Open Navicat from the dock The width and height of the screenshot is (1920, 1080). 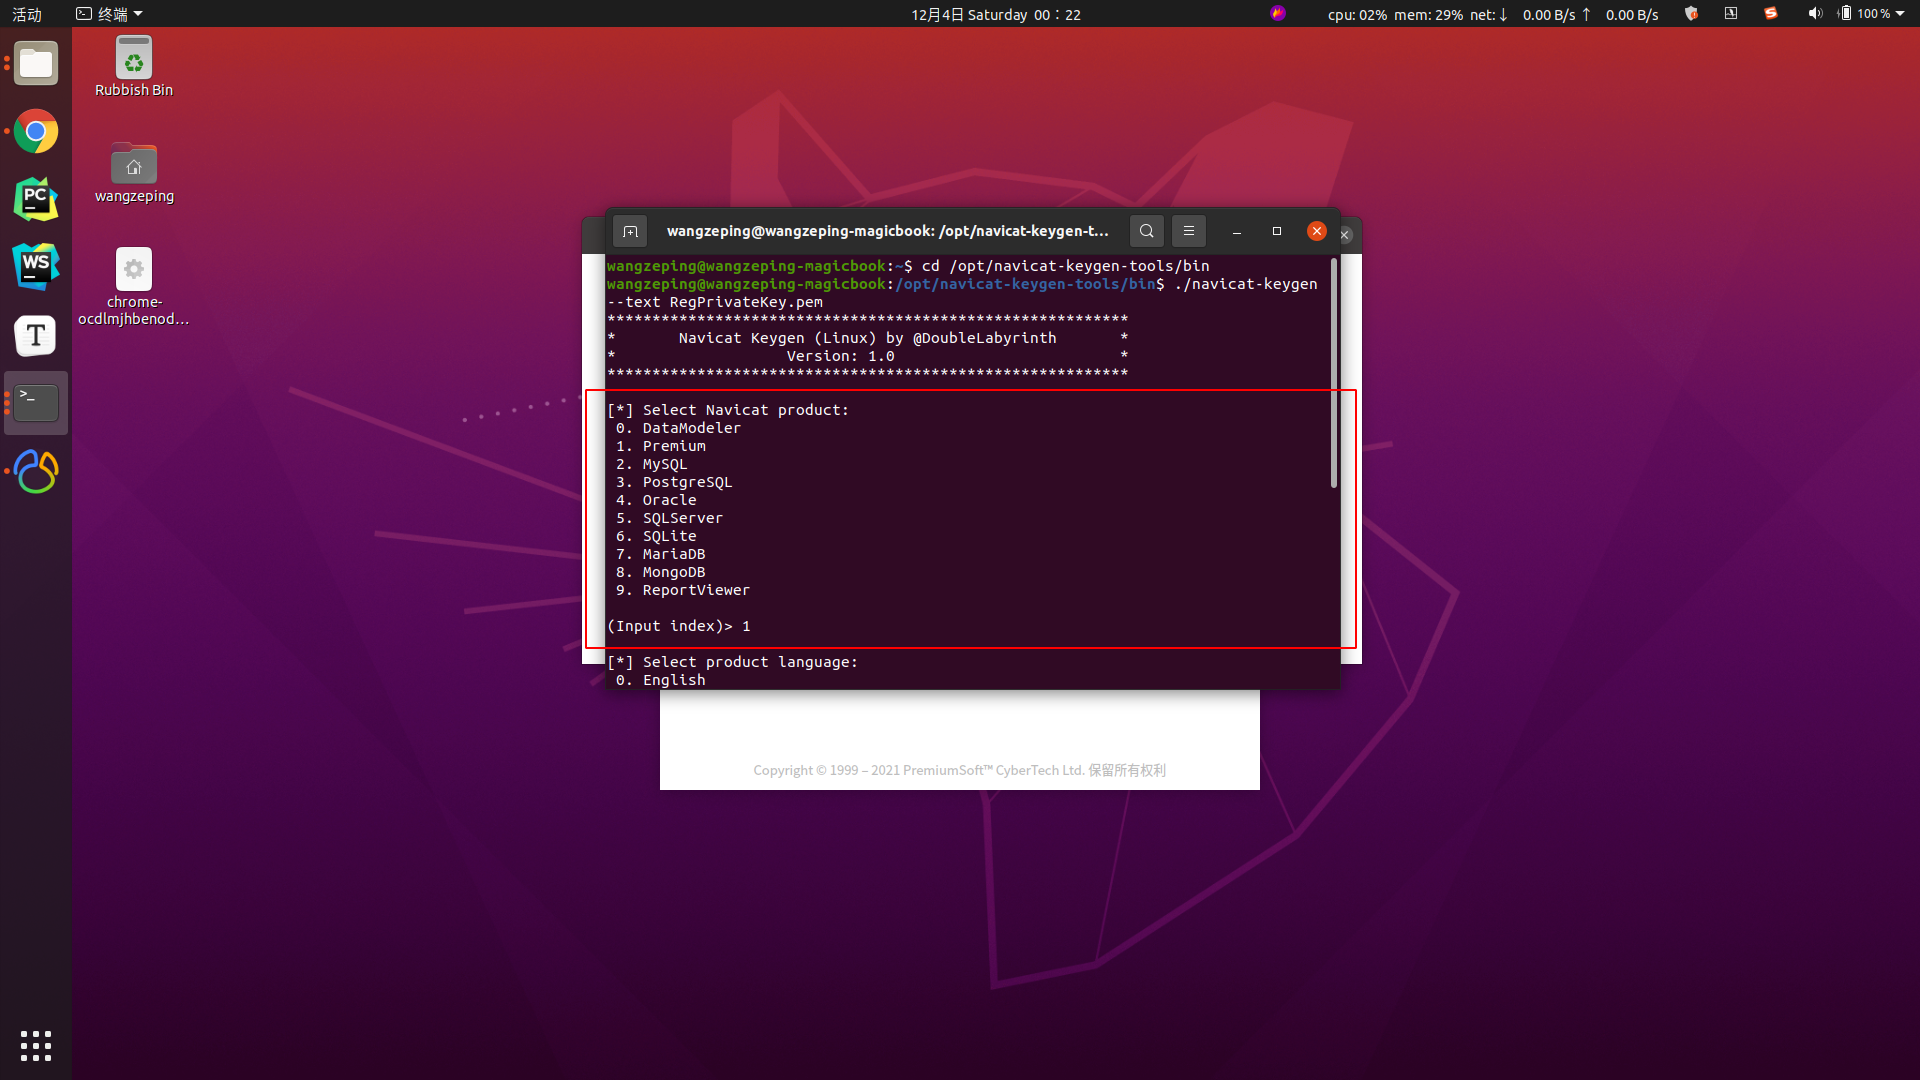click(36, 471)
